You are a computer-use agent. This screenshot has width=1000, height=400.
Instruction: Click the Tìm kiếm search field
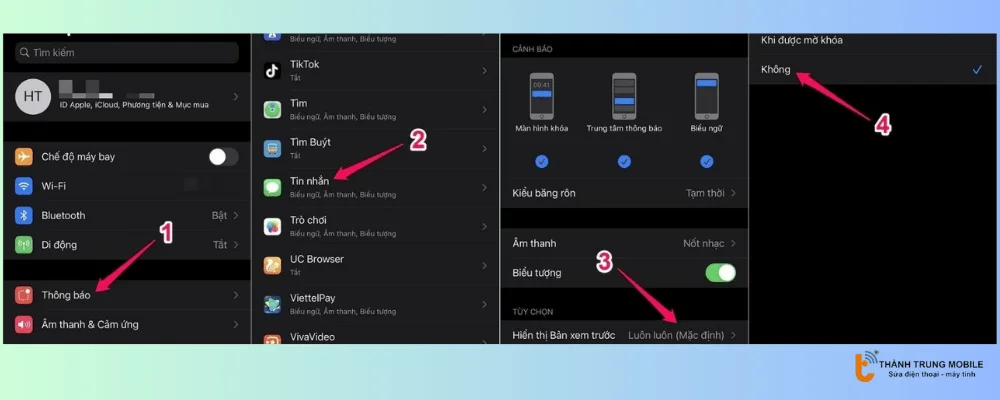pos(128,52)
